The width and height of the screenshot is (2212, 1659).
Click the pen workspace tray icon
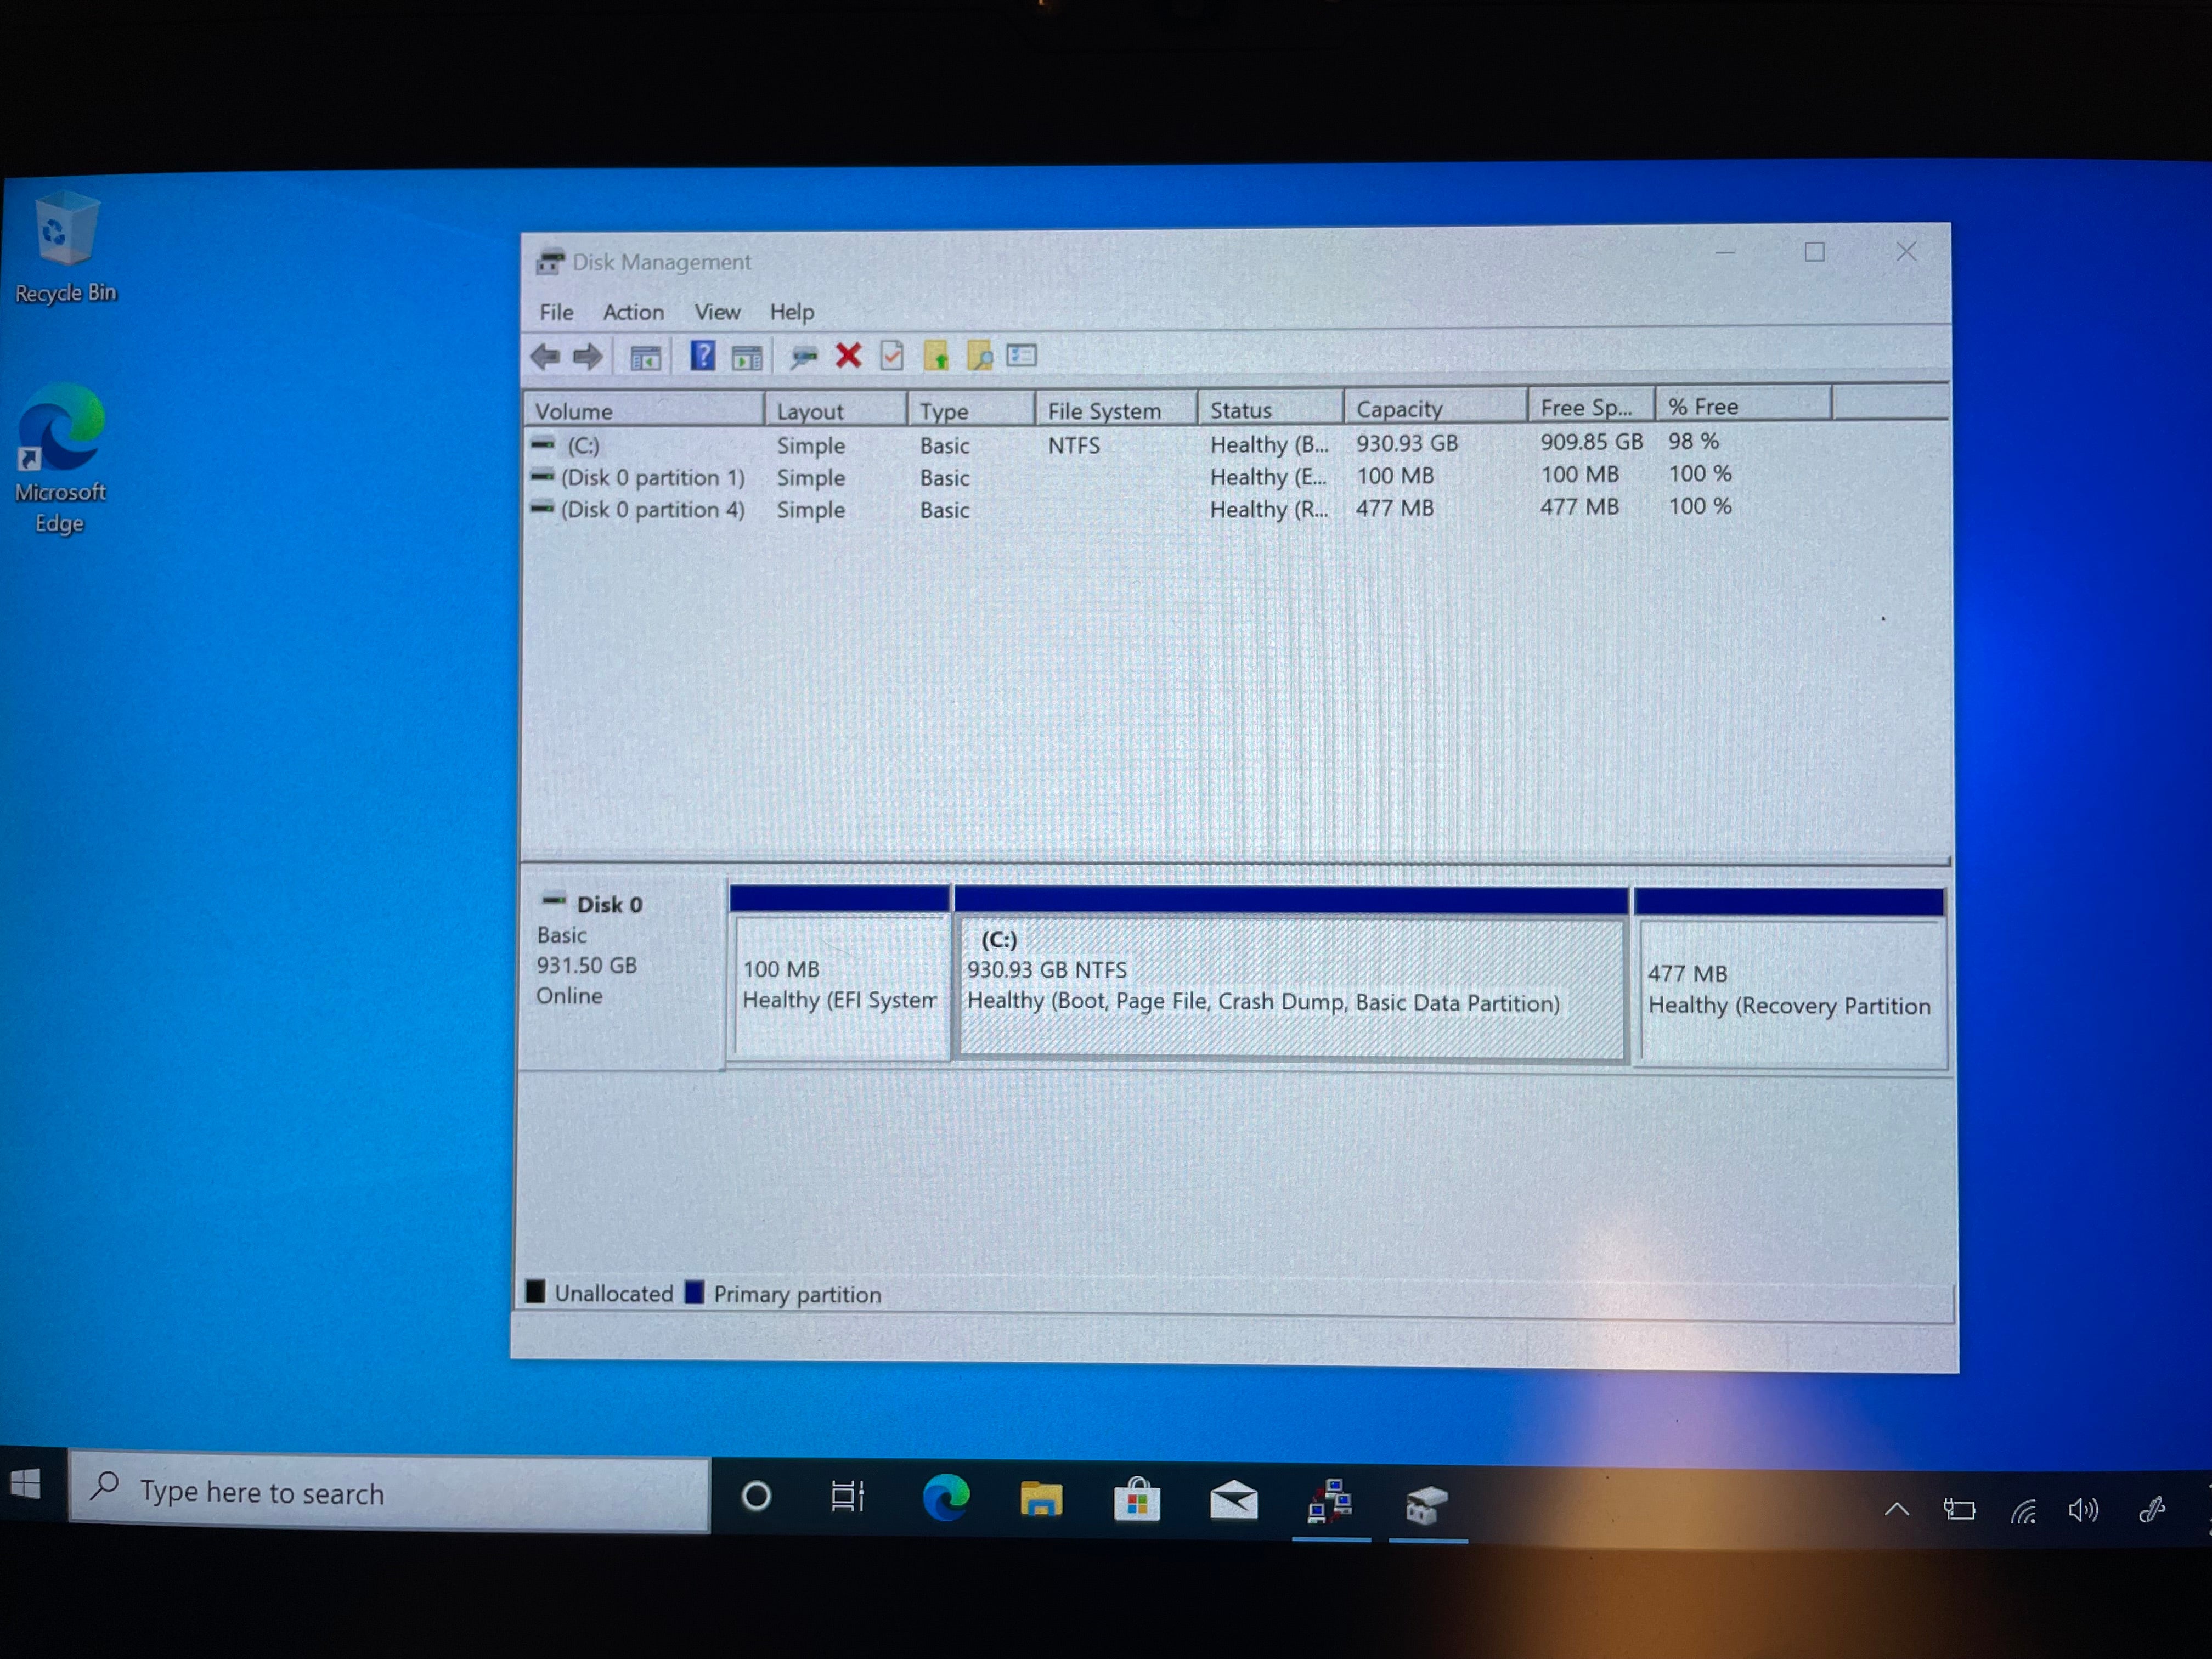[2151, 1510]
